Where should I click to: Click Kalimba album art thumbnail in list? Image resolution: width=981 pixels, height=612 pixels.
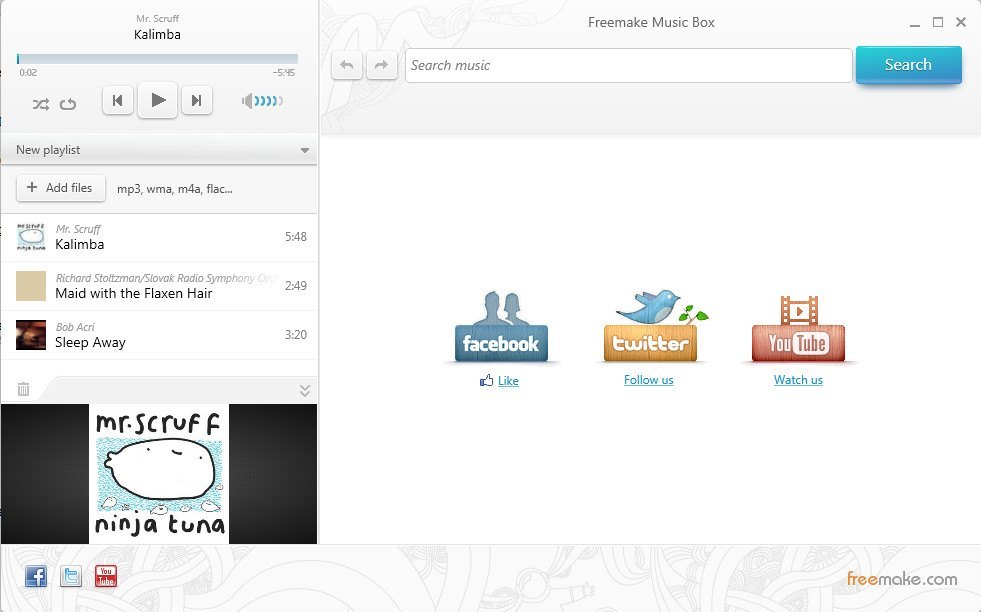coord(31,237)
